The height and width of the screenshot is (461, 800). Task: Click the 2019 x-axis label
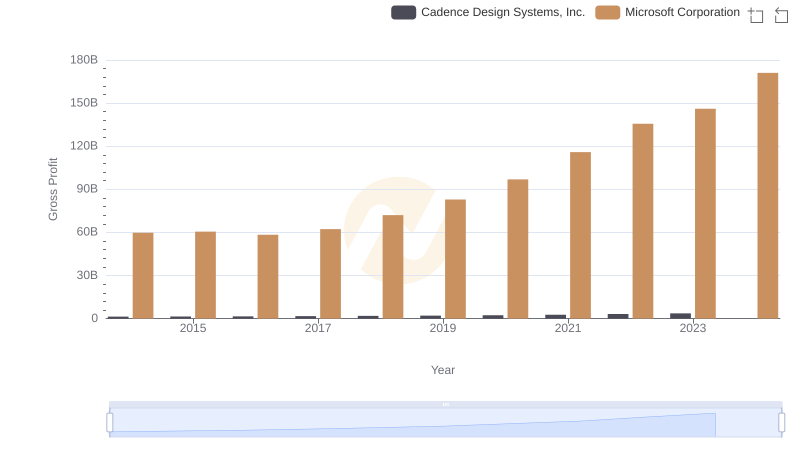tap(442, 328)
